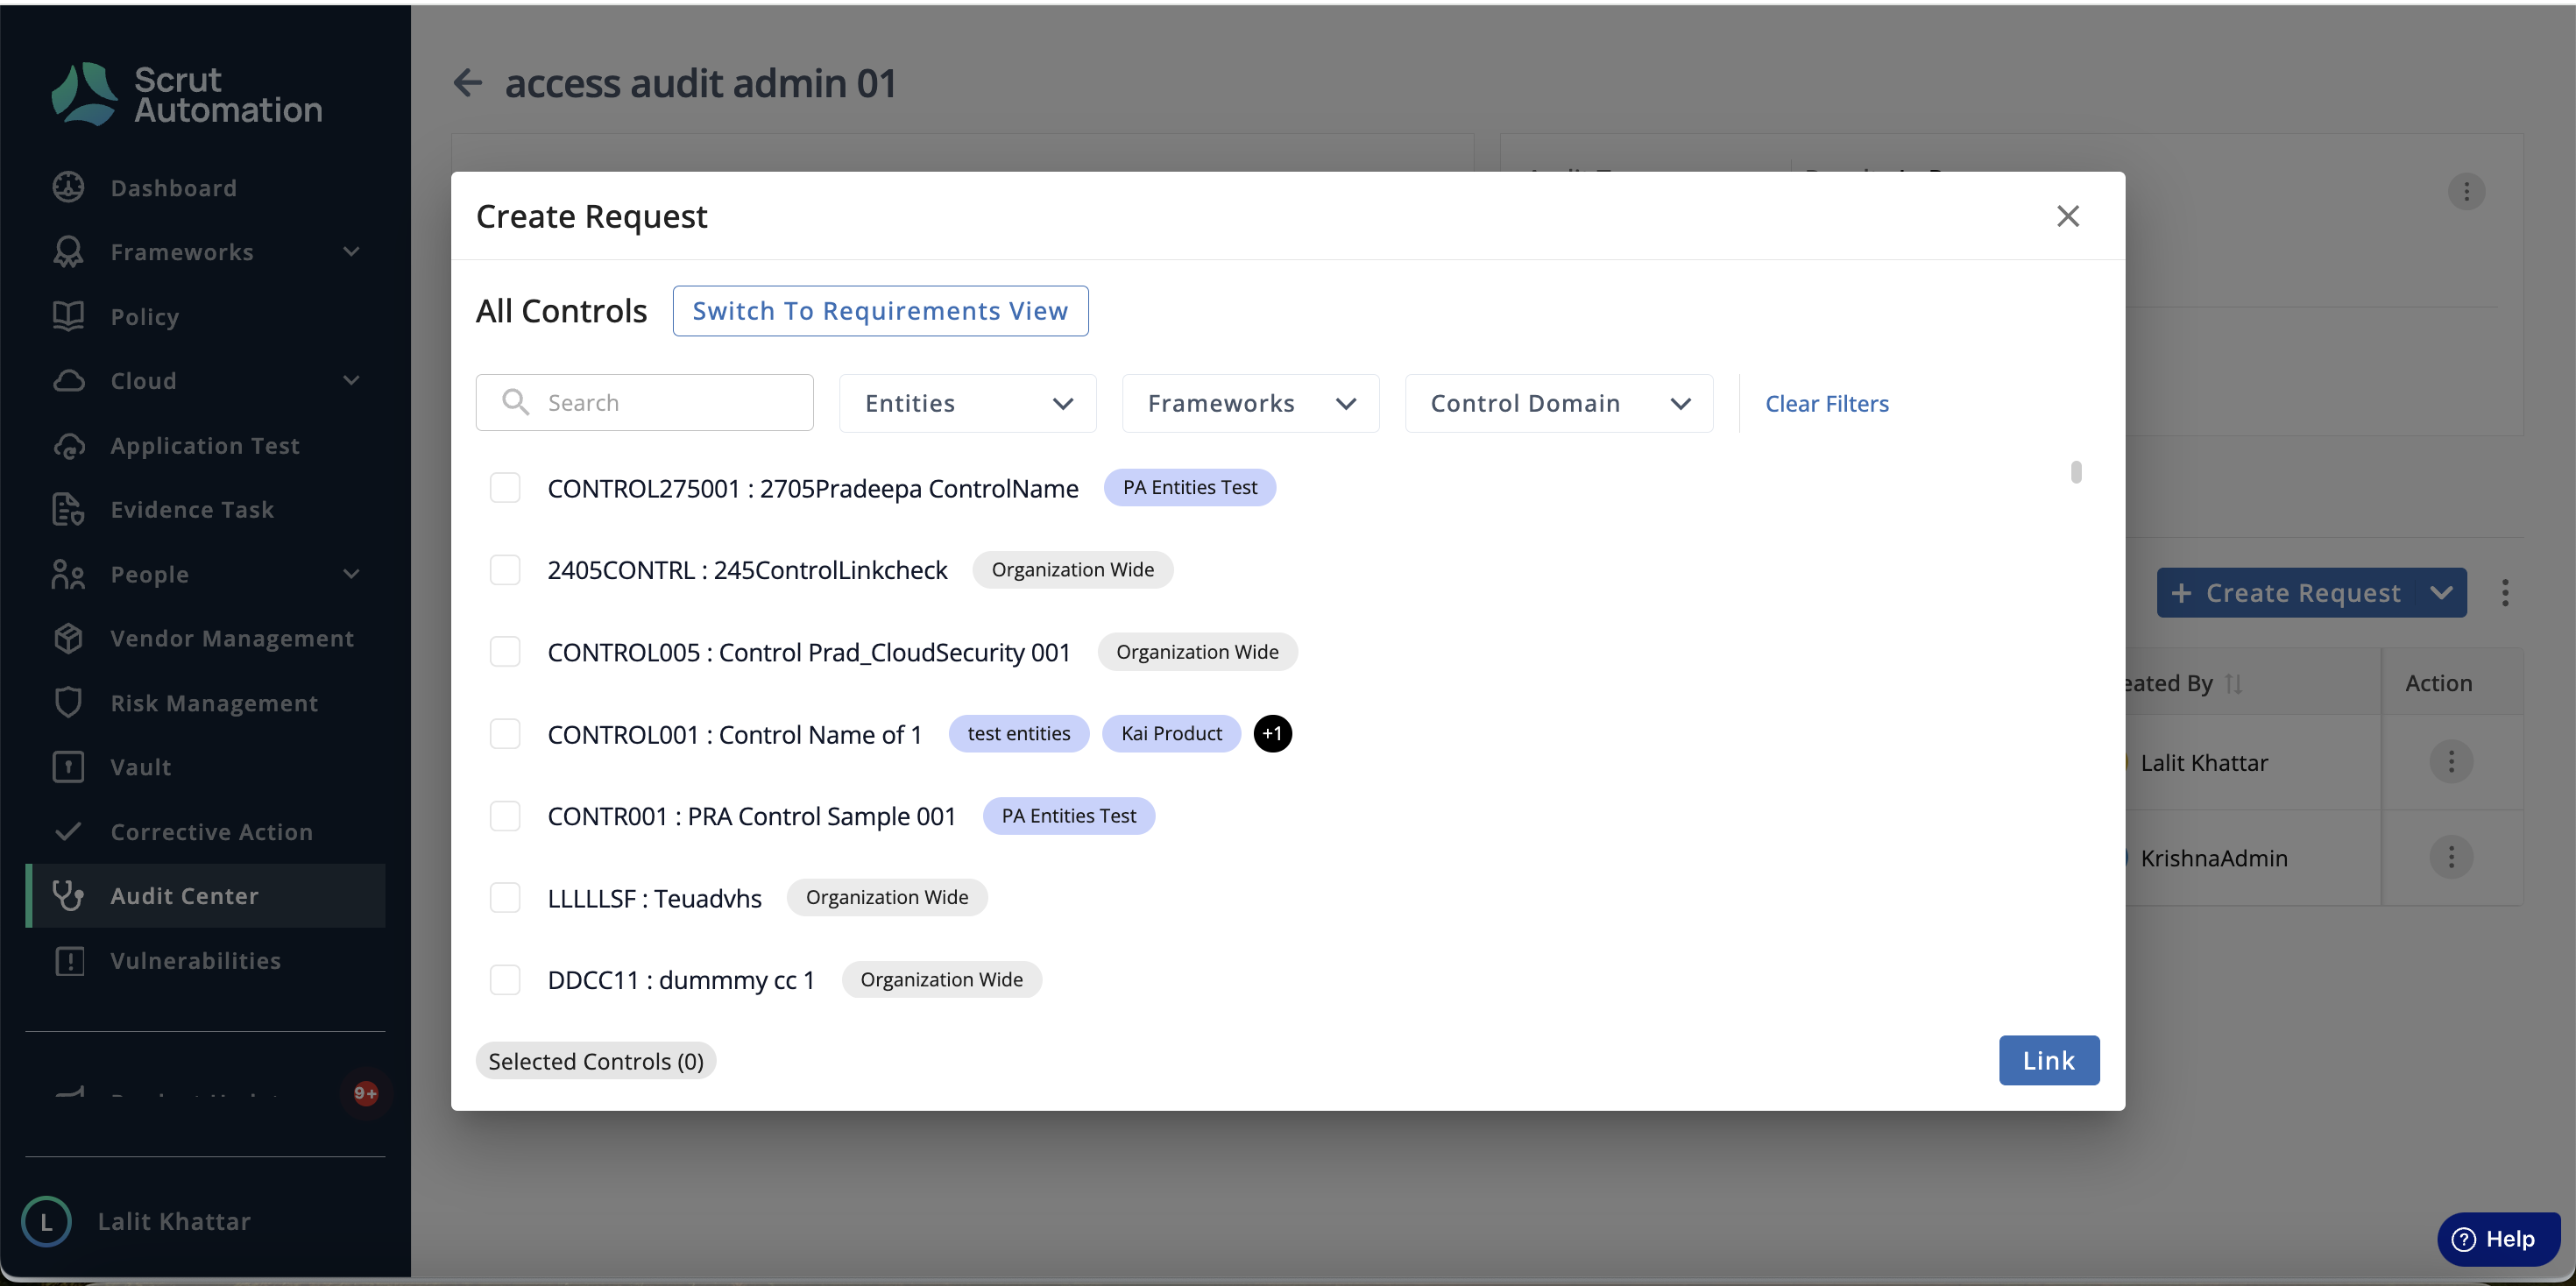Open the Help chat bubble
The height and width of the screenshot is (1286, 2576).
pos(2498,1239)
